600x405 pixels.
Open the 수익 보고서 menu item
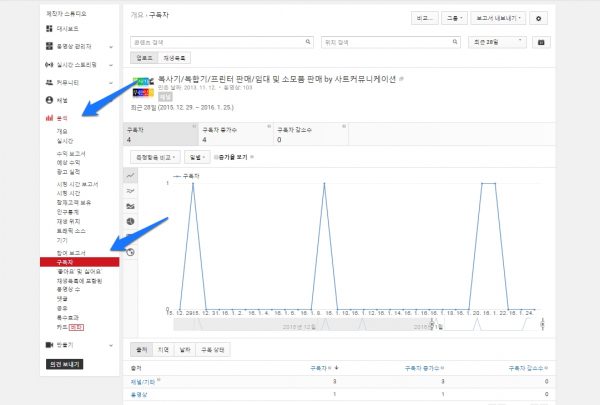(x=71, y=154)
